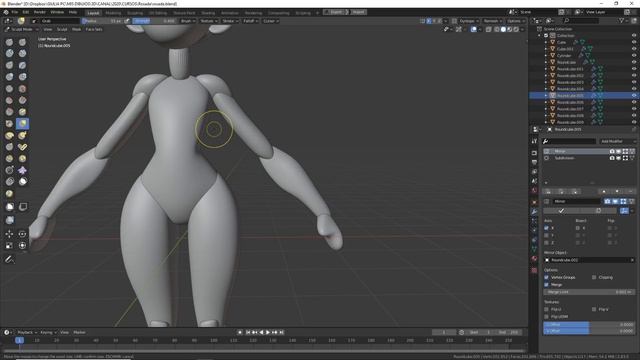Select the Draw Face Sets tool
The width and height of the screenshot is (640, 360).
point(9,194)
